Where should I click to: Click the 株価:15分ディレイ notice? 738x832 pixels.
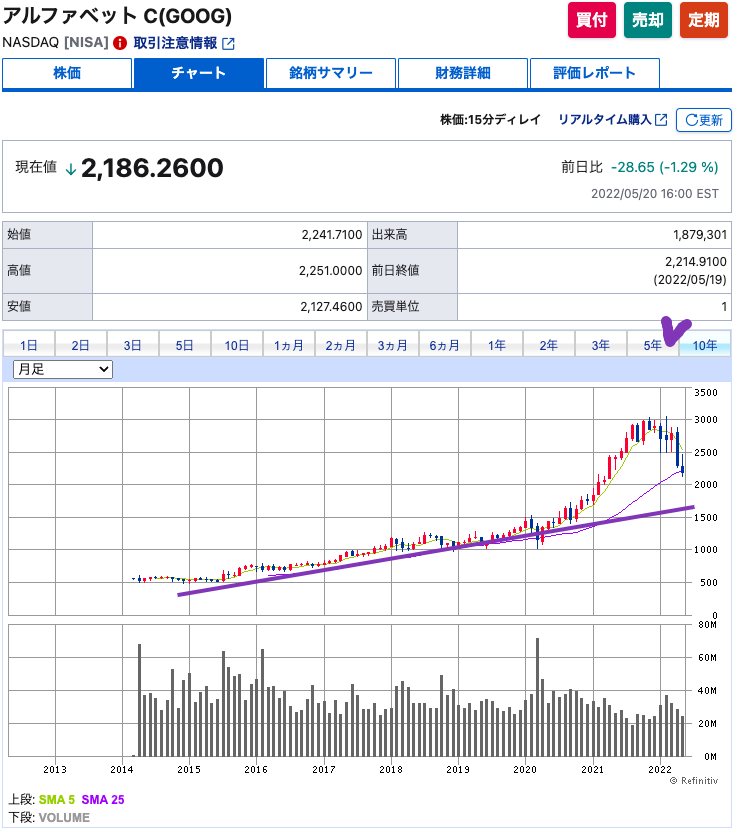click(490, 120)
